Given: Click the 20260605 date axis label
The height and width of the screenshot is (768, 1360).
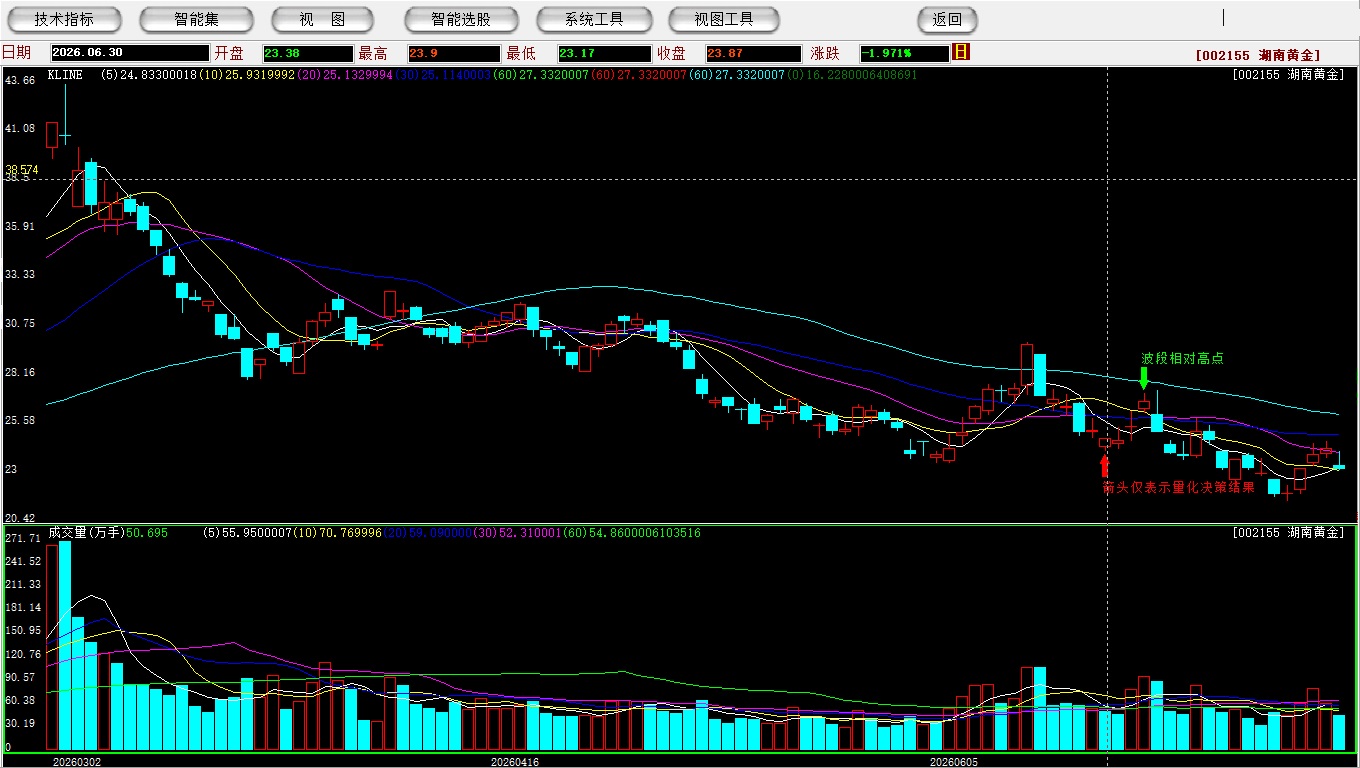Looking at the screenshot, I should pos(954,762).
